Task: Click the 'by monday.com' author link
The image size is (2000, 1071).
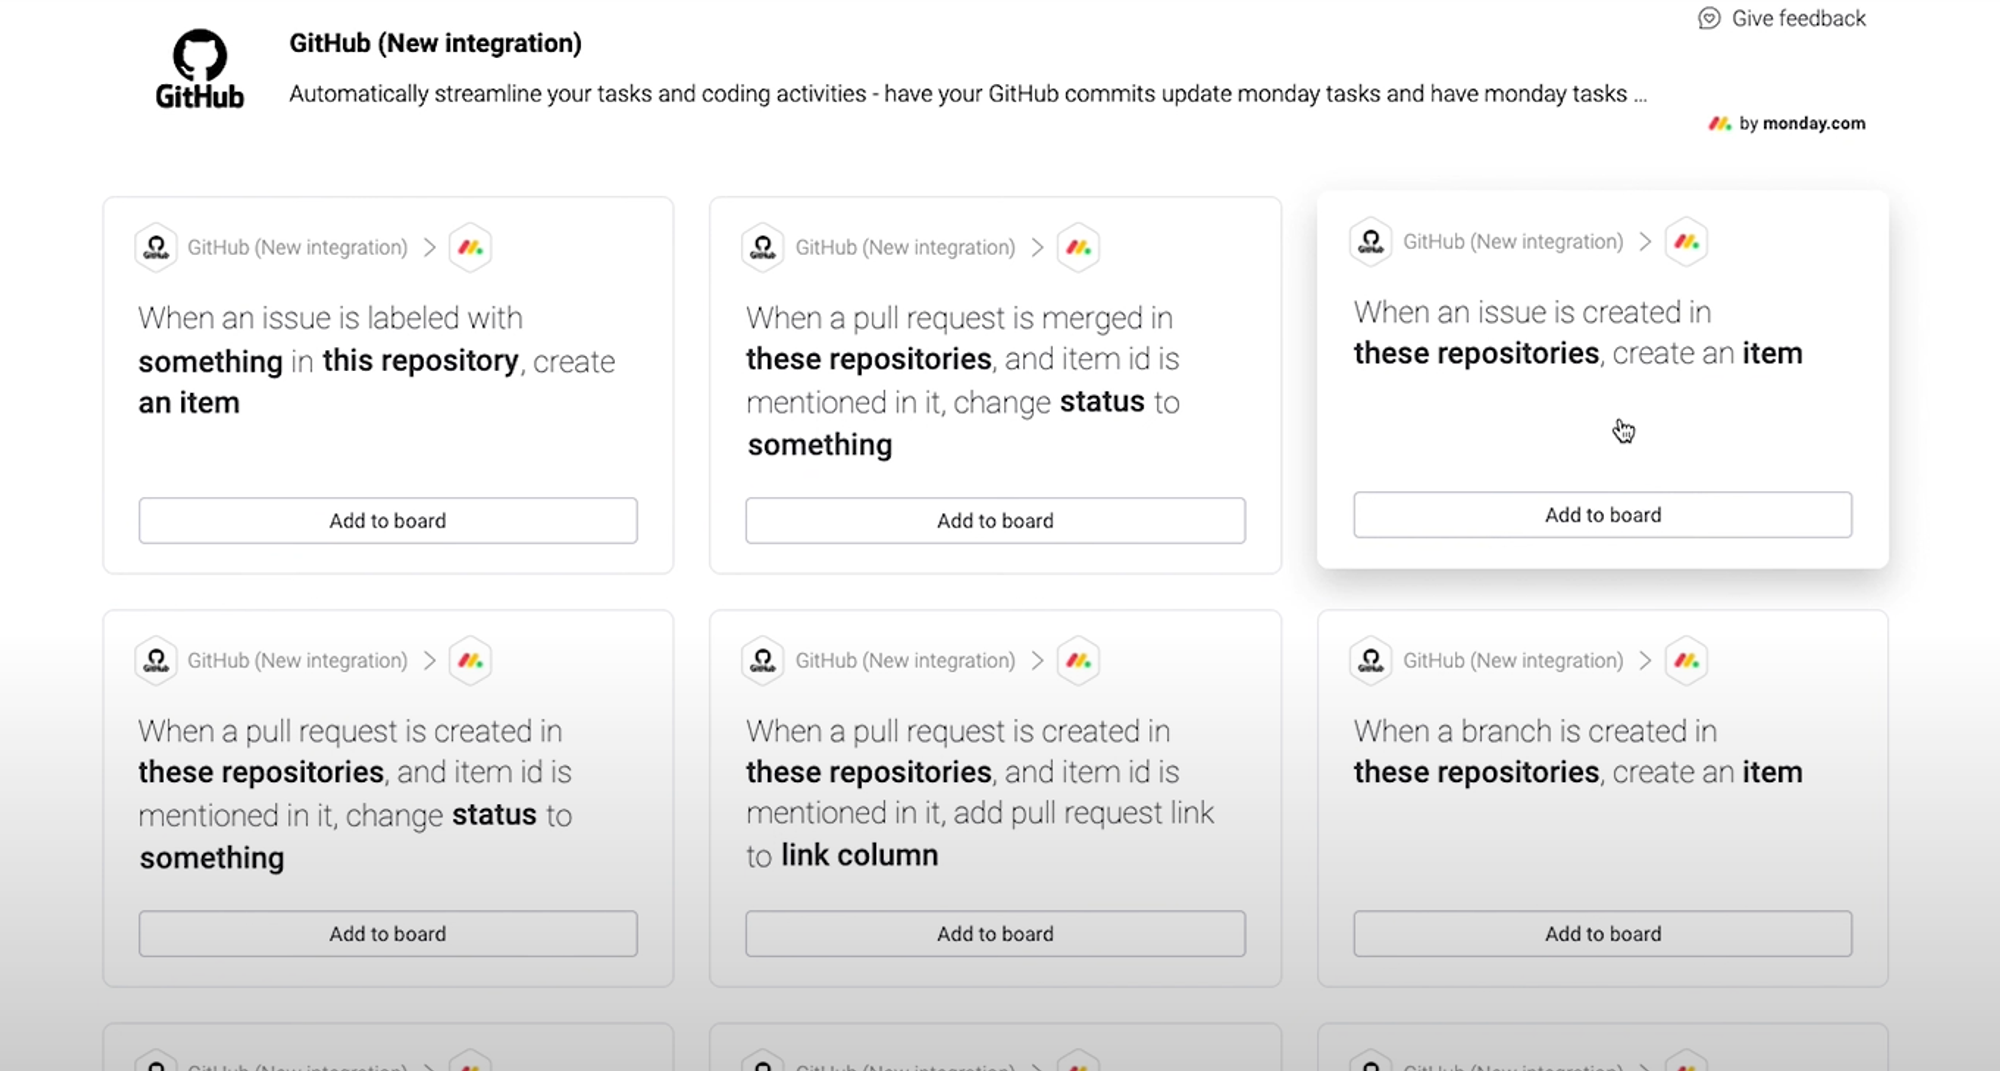Action: point(1801,124)
